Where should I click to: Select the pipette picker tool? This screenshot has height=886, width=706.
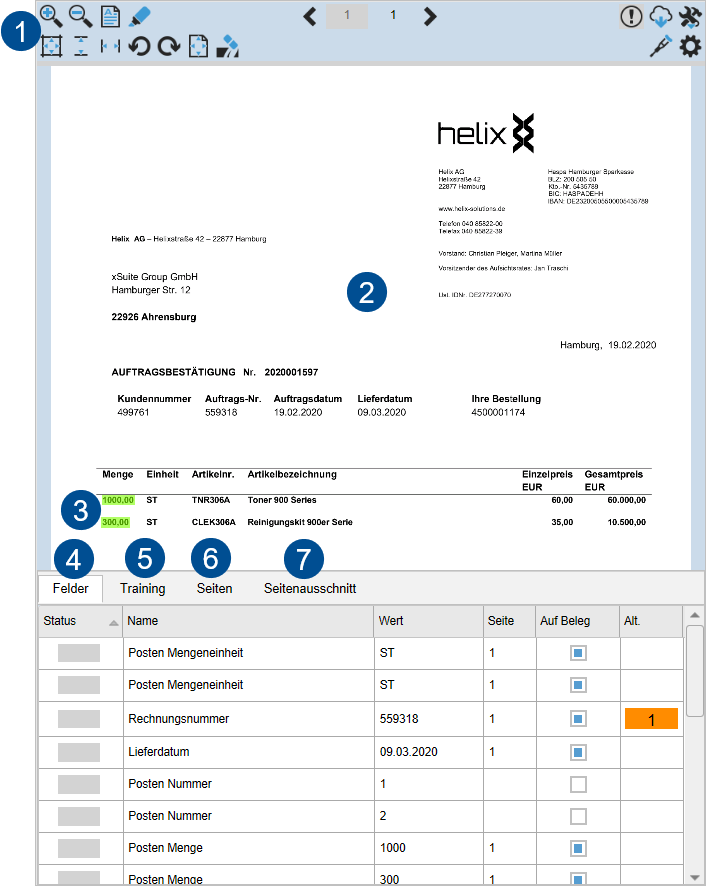(661, 46)
